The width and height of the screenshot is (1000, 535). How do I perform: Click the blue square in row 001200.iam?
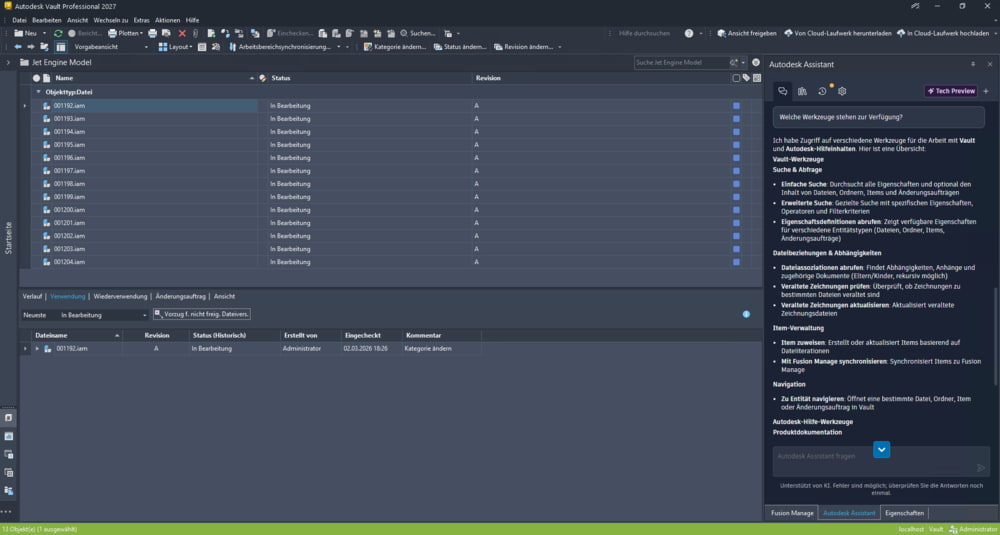(736, 210)
